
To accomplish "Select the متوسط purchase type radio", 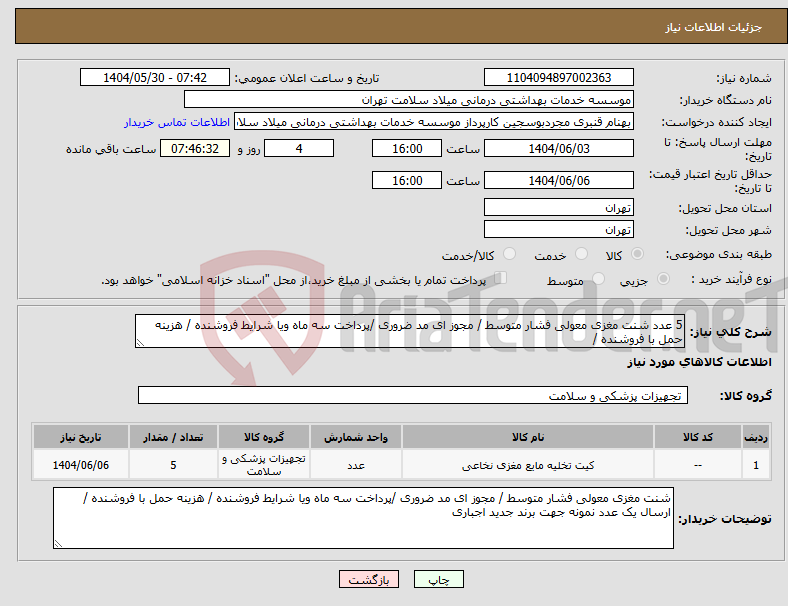I will pyautogui.click(x=598, y=279).
